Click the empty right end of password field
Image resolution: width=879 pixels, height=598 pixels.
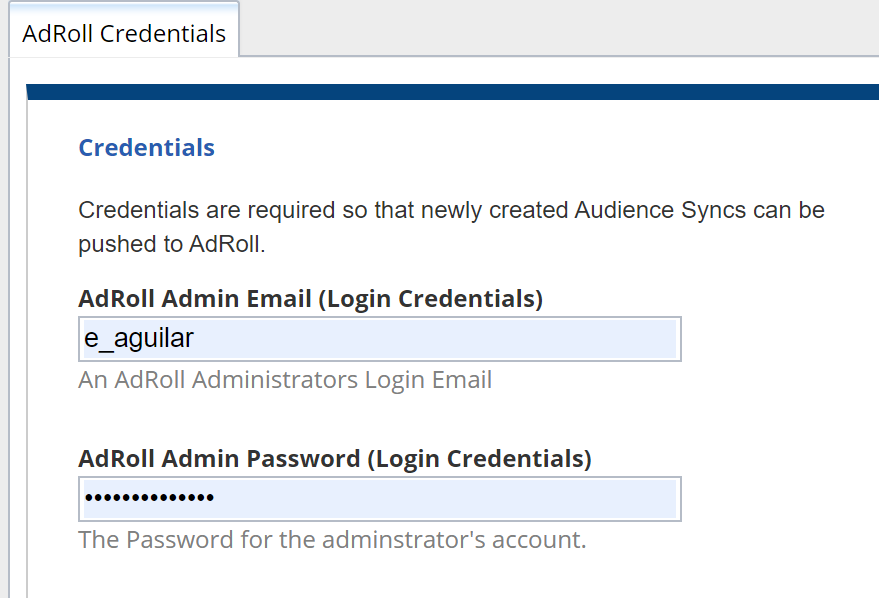click(x=620, y=499)
